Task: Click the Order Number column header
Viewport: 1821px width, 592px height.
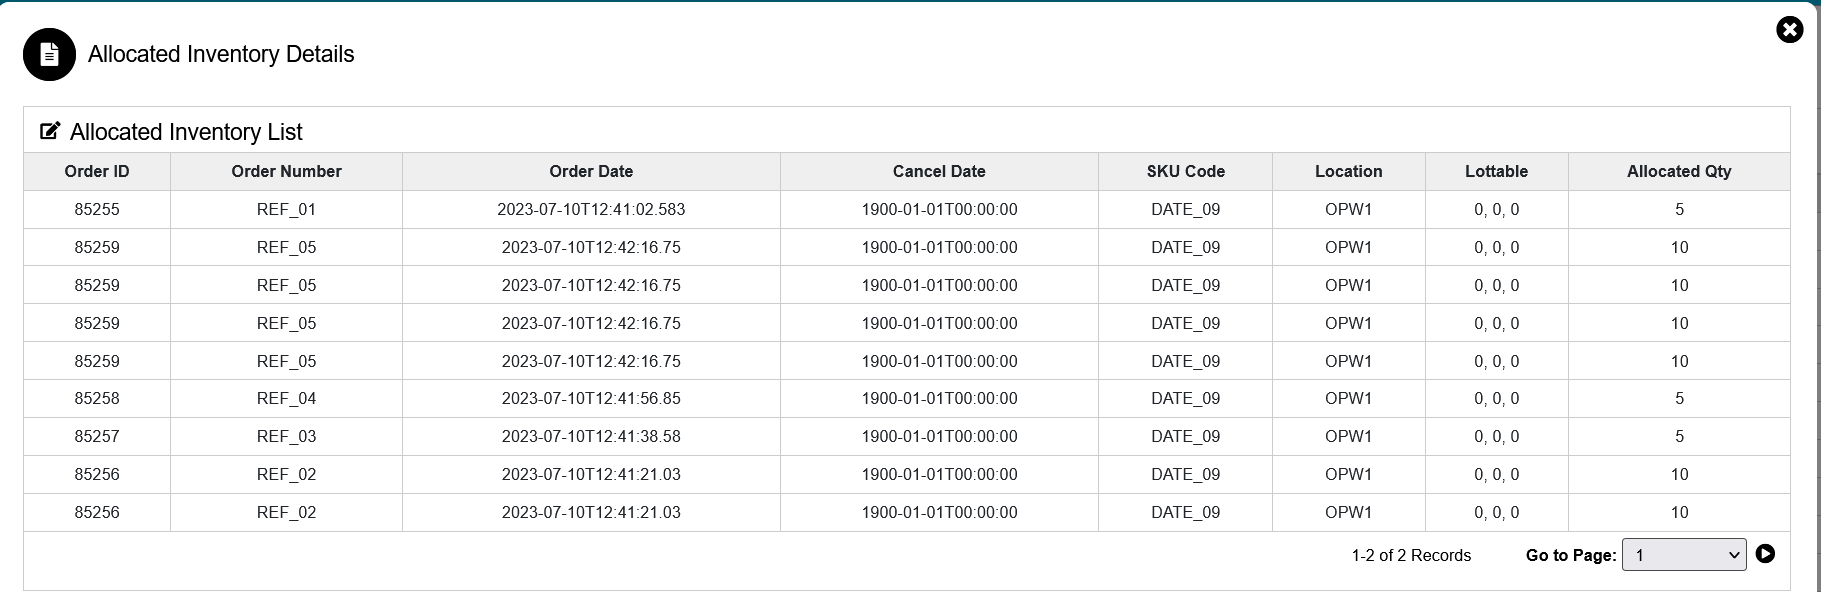Action: (x=286, y=171)
